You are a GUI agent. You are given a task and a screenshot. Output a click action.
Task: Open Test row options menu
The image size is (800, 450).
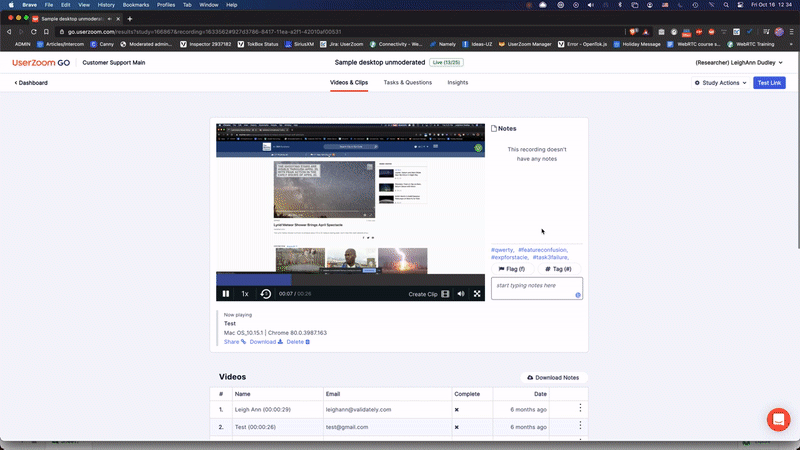click(x=580, y=426)
